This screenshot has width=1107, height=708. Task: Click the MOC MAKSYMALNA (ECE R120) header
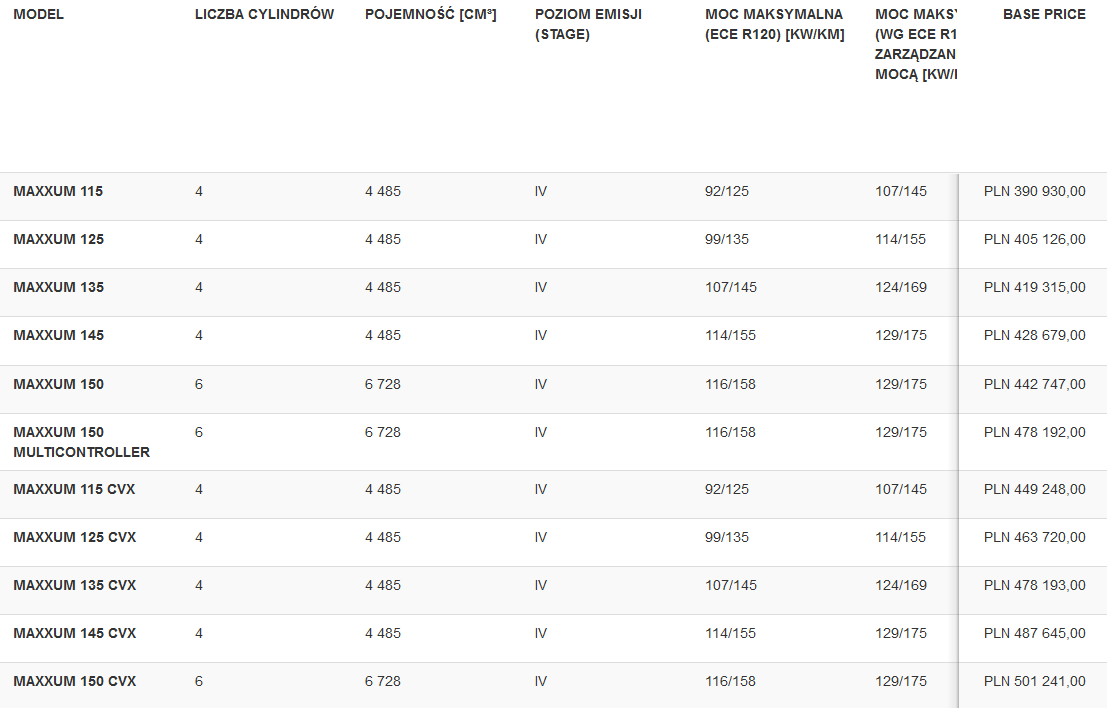pos(774,24)
